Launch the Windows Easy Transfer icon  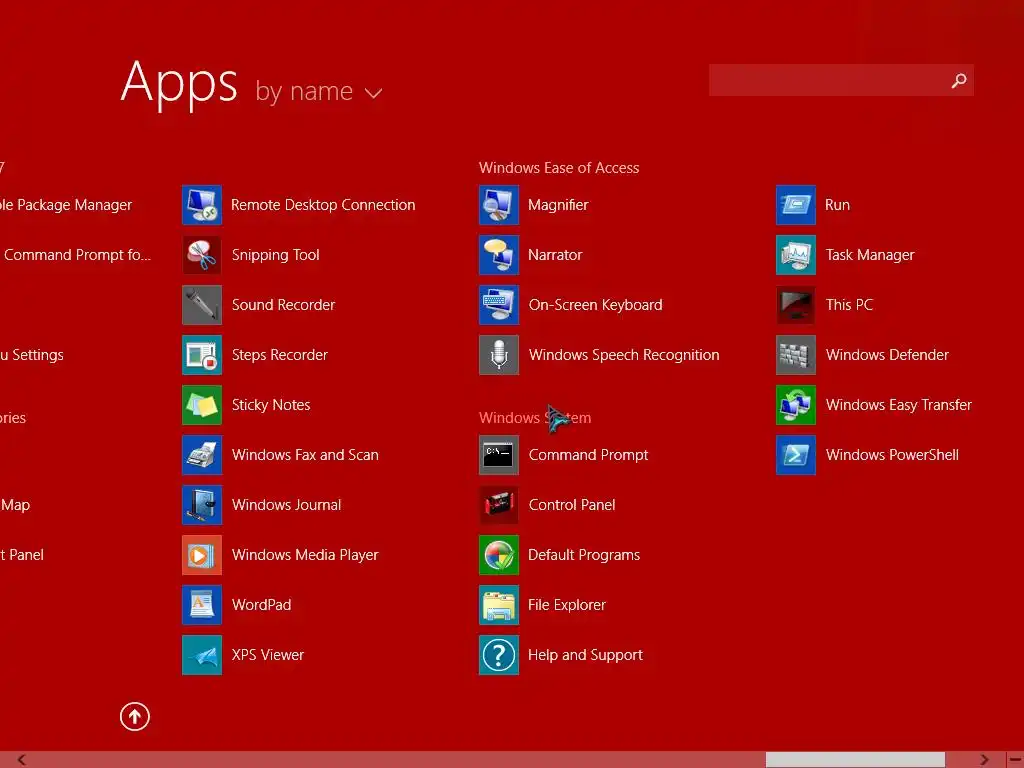click(x=796, y=405)
